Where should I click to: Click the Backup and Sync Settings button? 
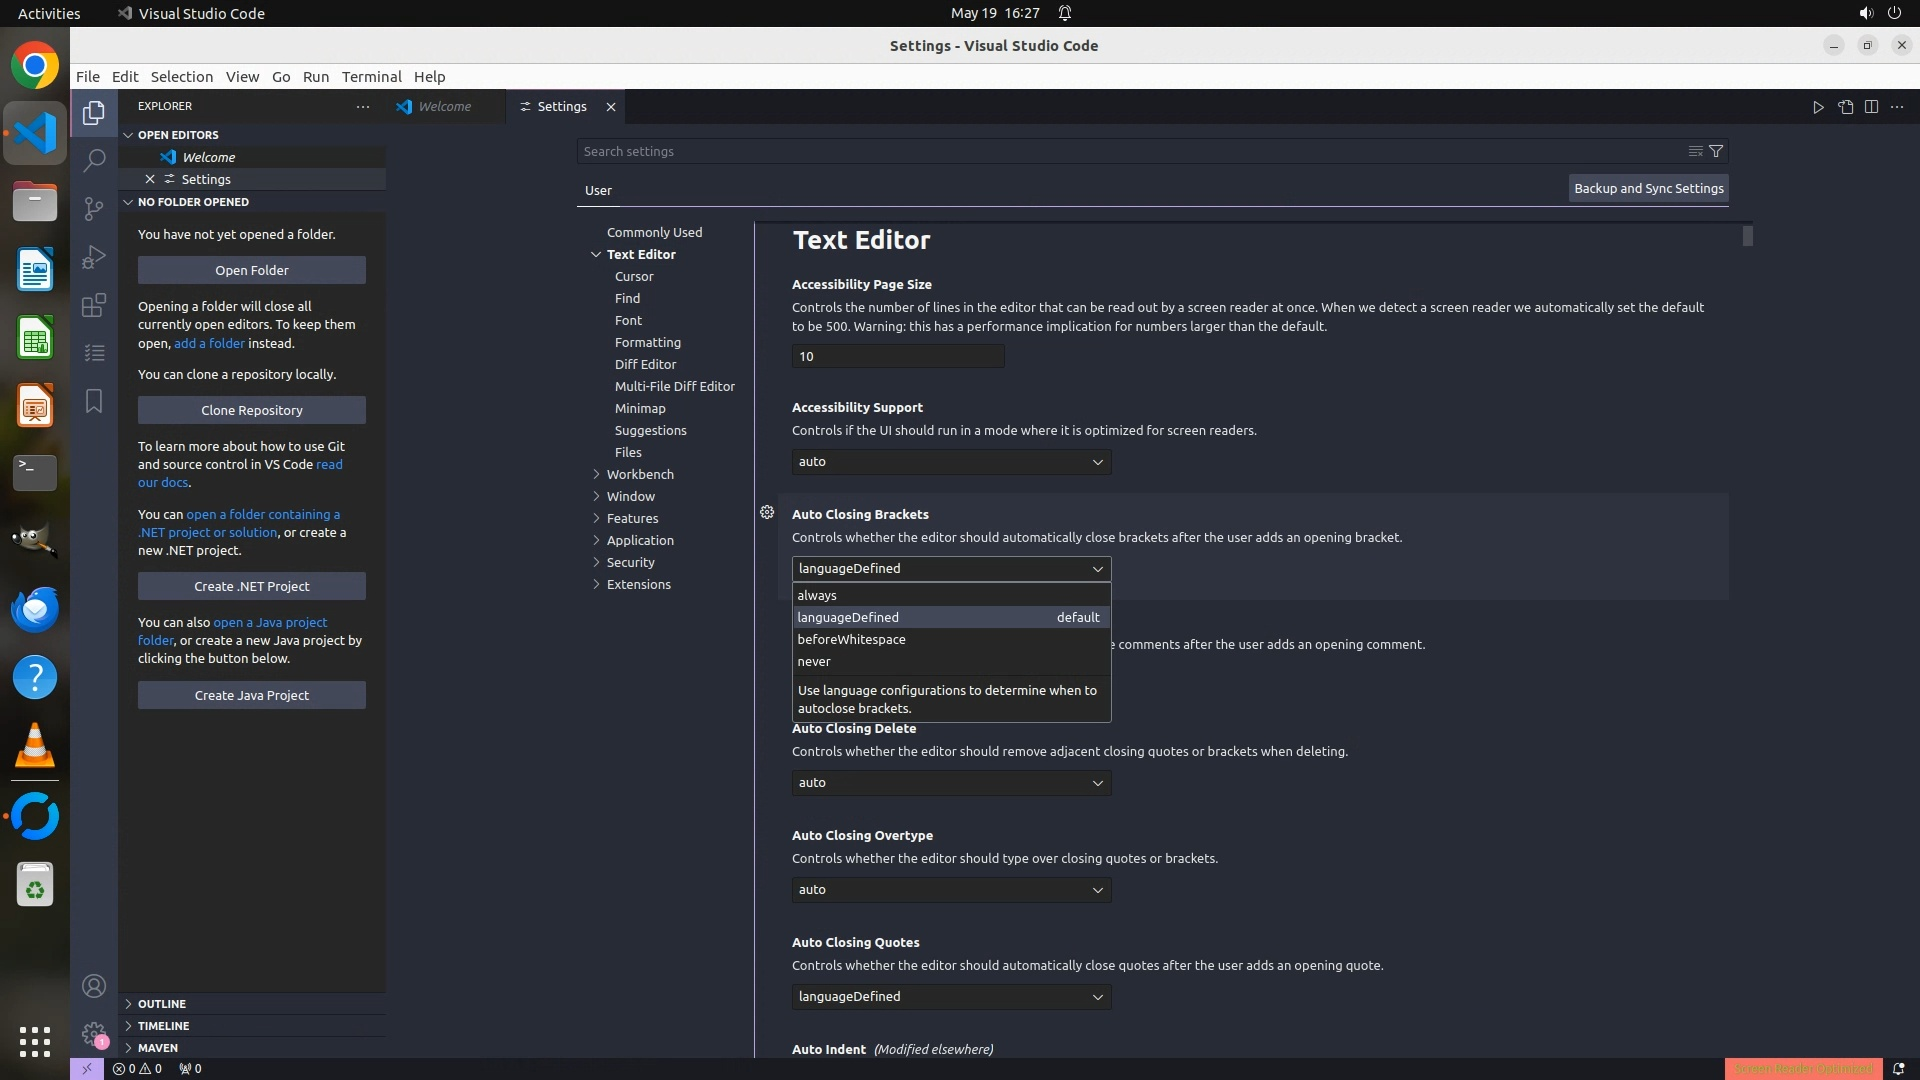[1648, 188]
